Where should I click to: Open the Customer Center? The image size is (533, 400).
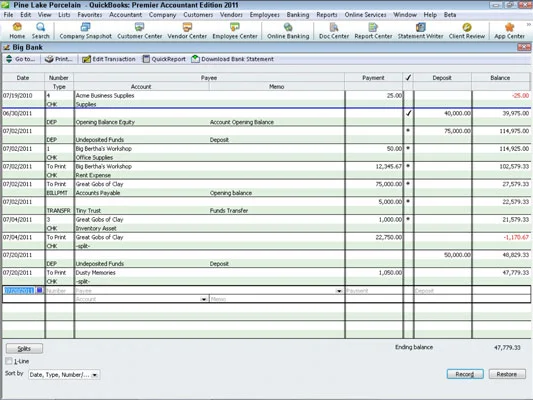point(139,31)
